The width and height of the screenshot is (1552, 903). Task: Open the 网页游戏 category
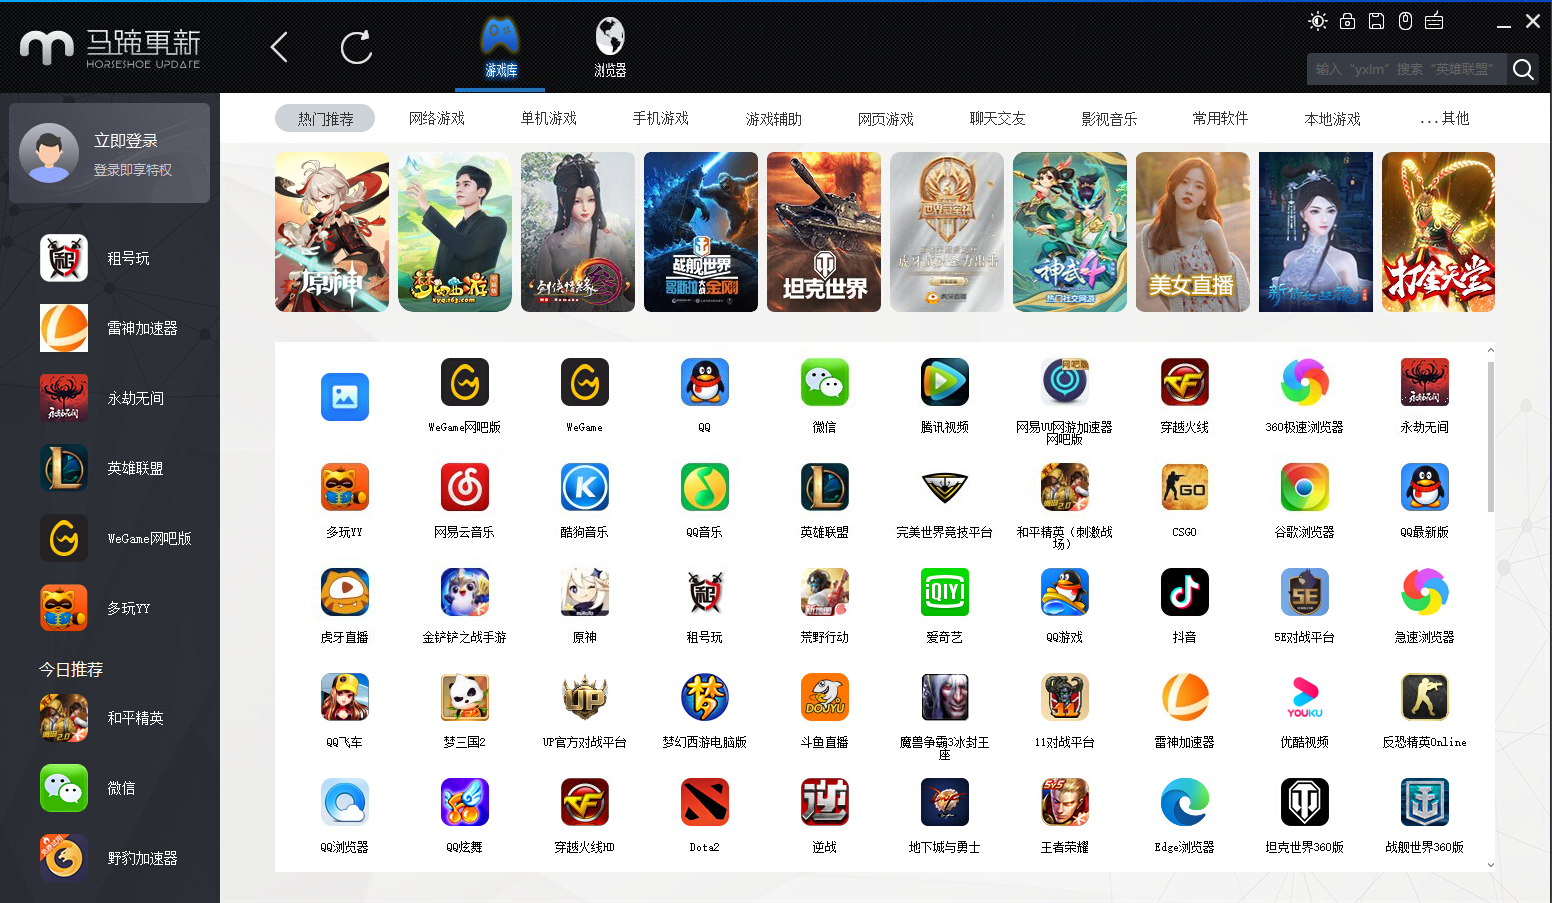pyautogui.click(x=886, y=118)
